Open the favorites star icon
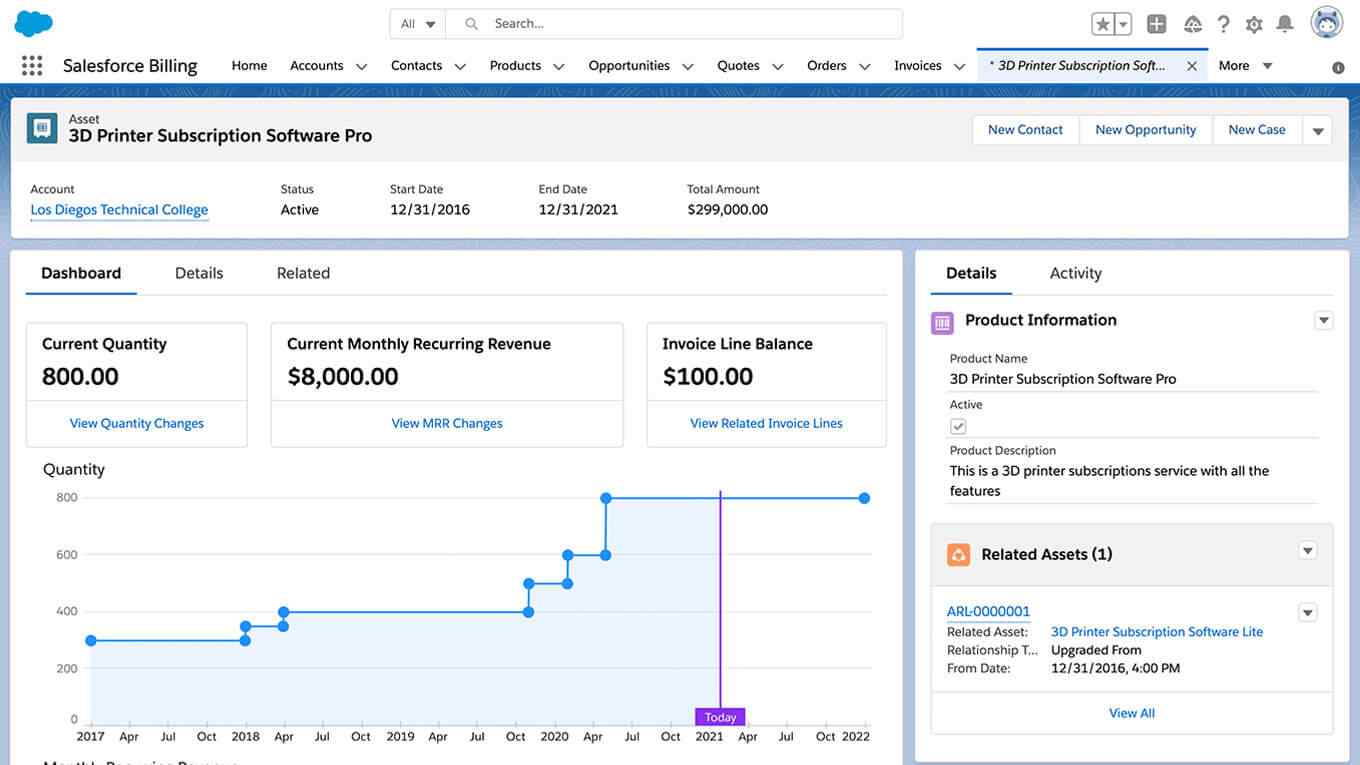This screenshot has height=765, width=1360. click(x=1102, y=24)
